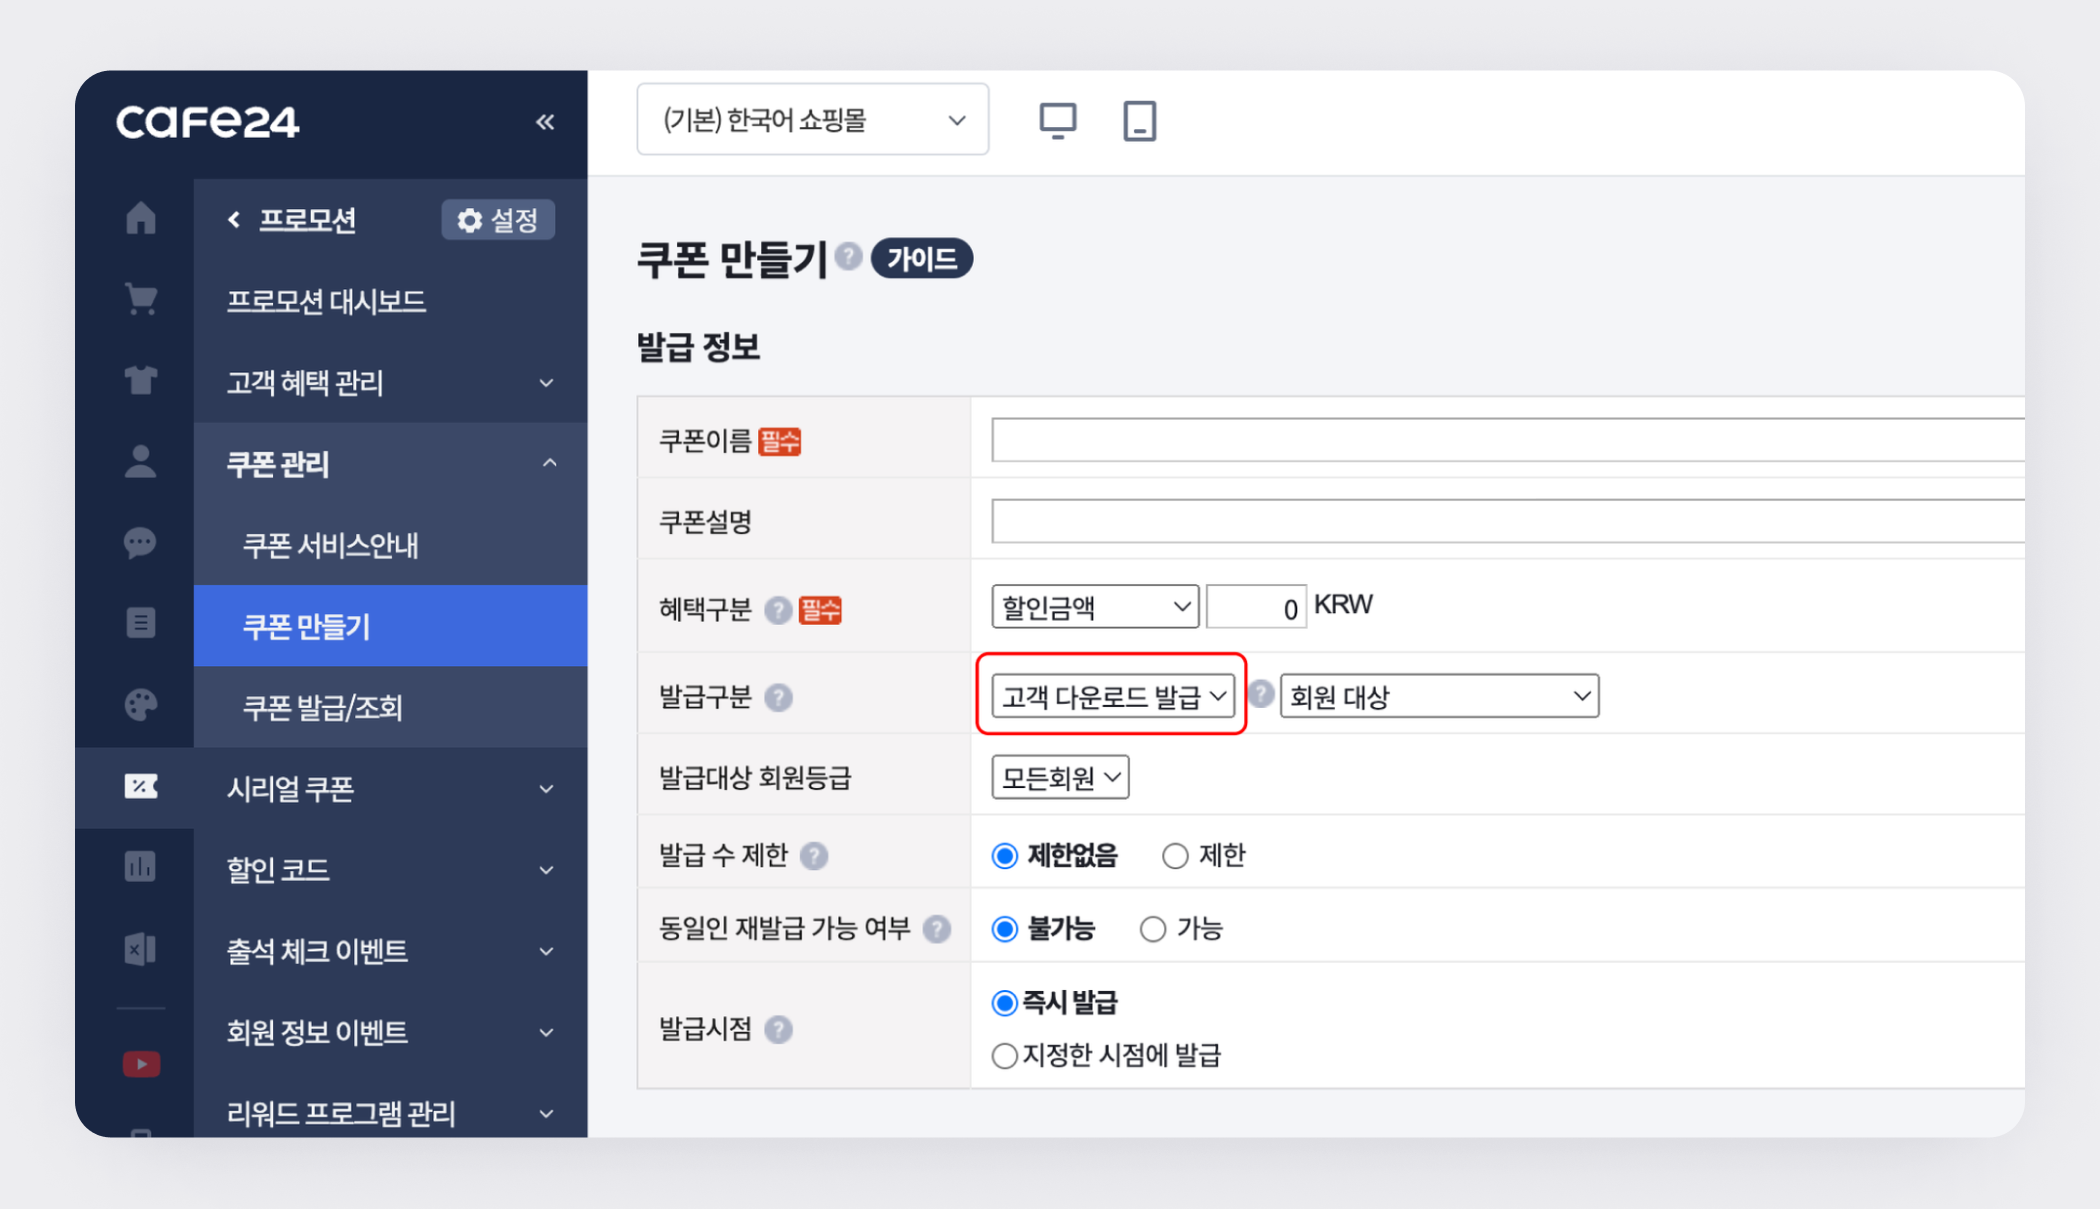Open the 할인금액 benefit type dropdown
This screenshot has width=2100, height=1209.
pyautogui.click(x=1095, y=607)
